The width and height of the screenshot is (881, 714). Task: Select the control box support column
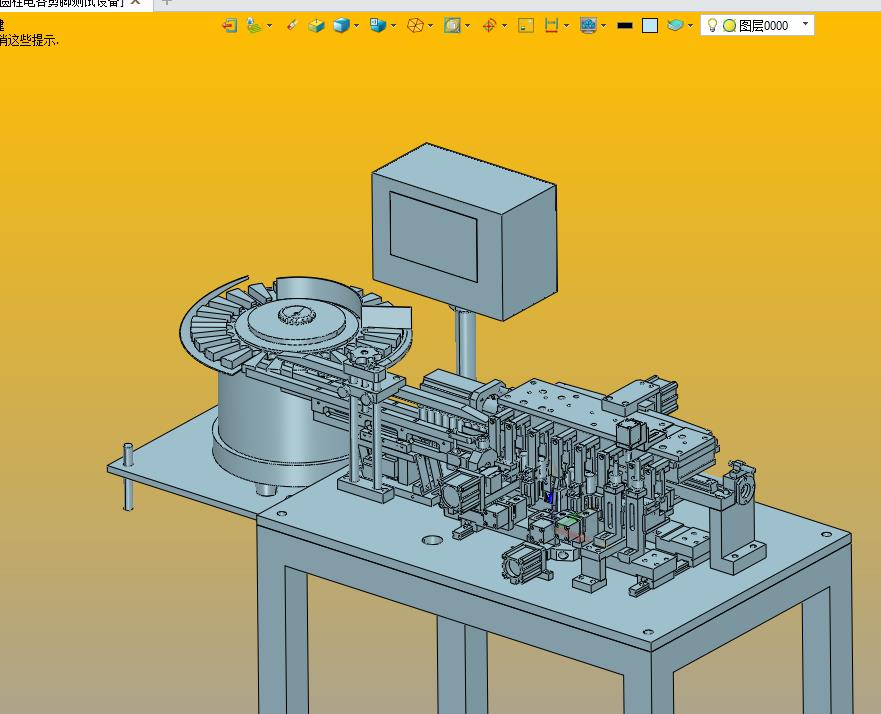coord(466,343)
